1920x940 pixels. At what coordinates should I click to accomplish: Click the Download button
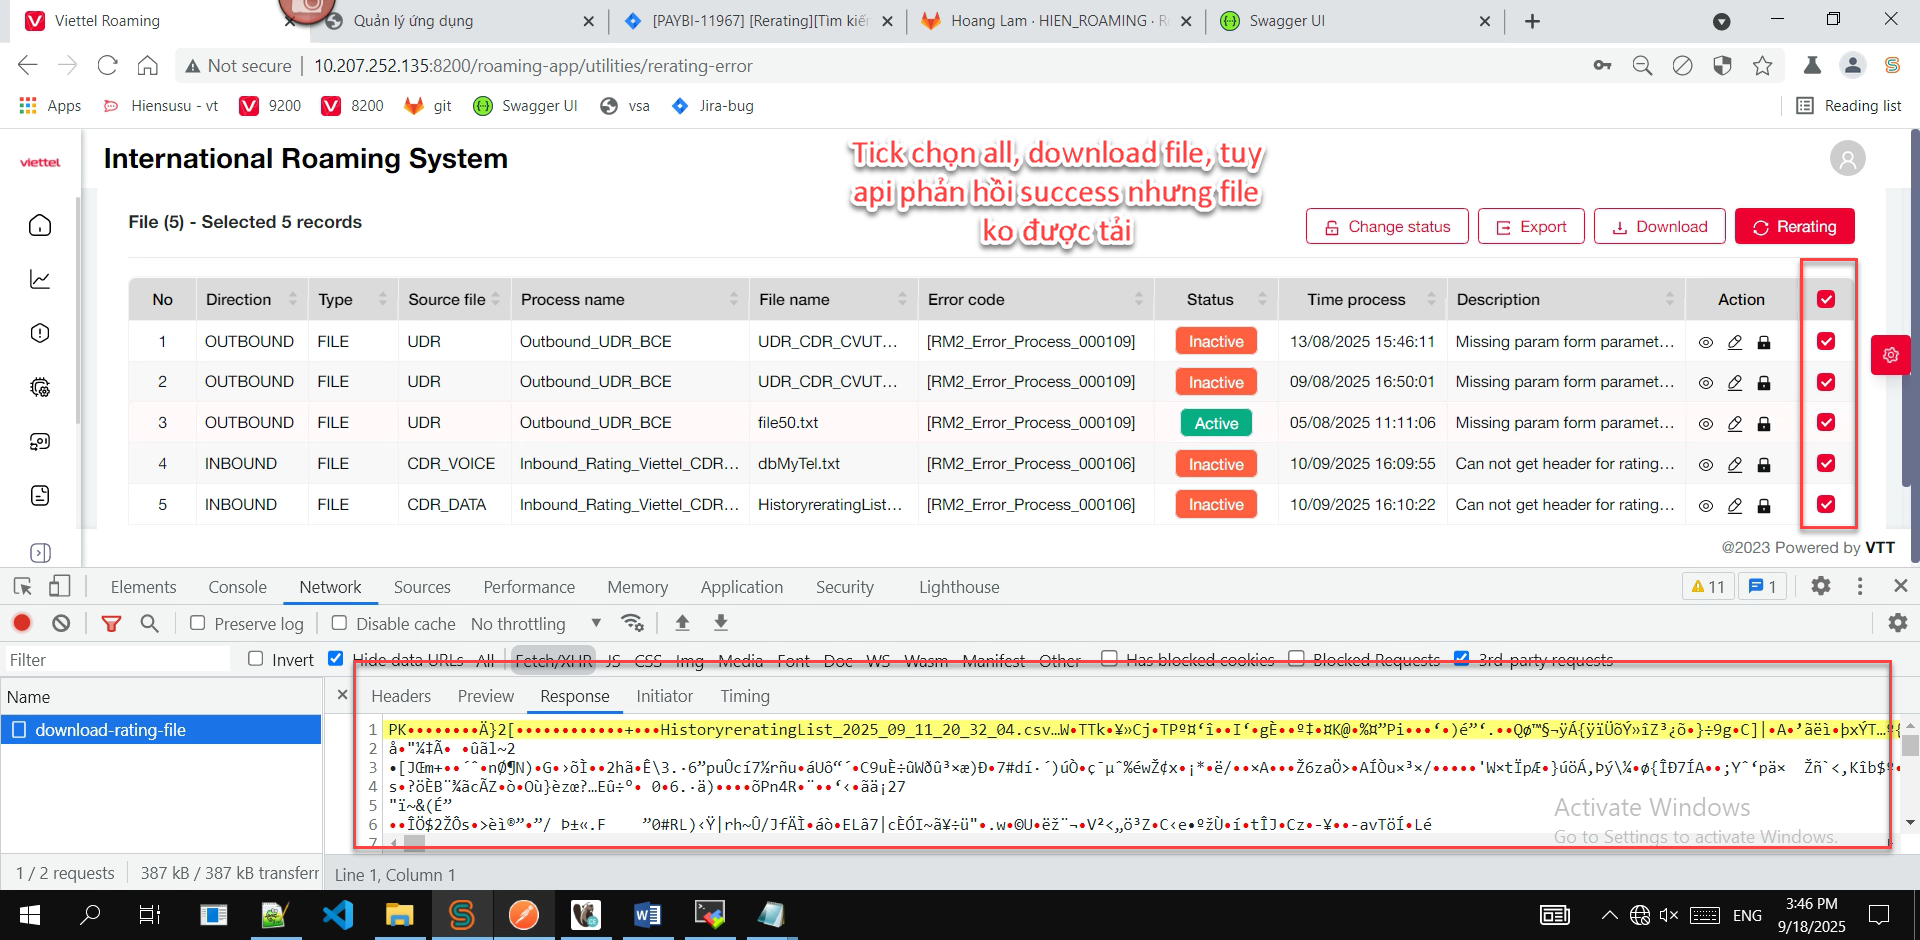(1659, 227)
